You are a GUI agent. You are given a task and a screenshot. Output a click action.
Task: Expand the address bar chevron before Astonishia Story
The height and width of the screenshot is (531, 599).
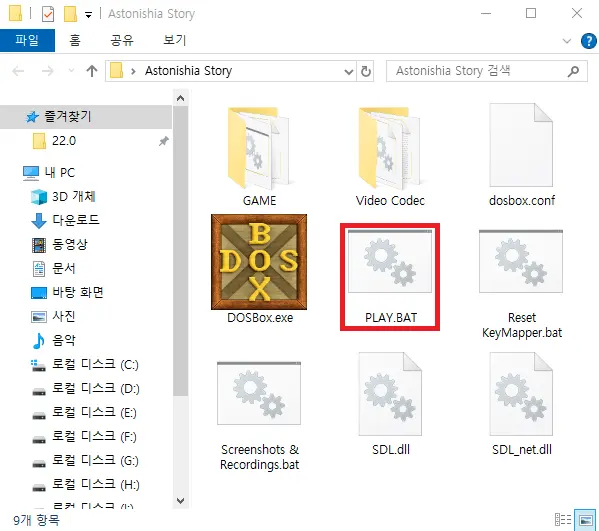click(133, 71)
